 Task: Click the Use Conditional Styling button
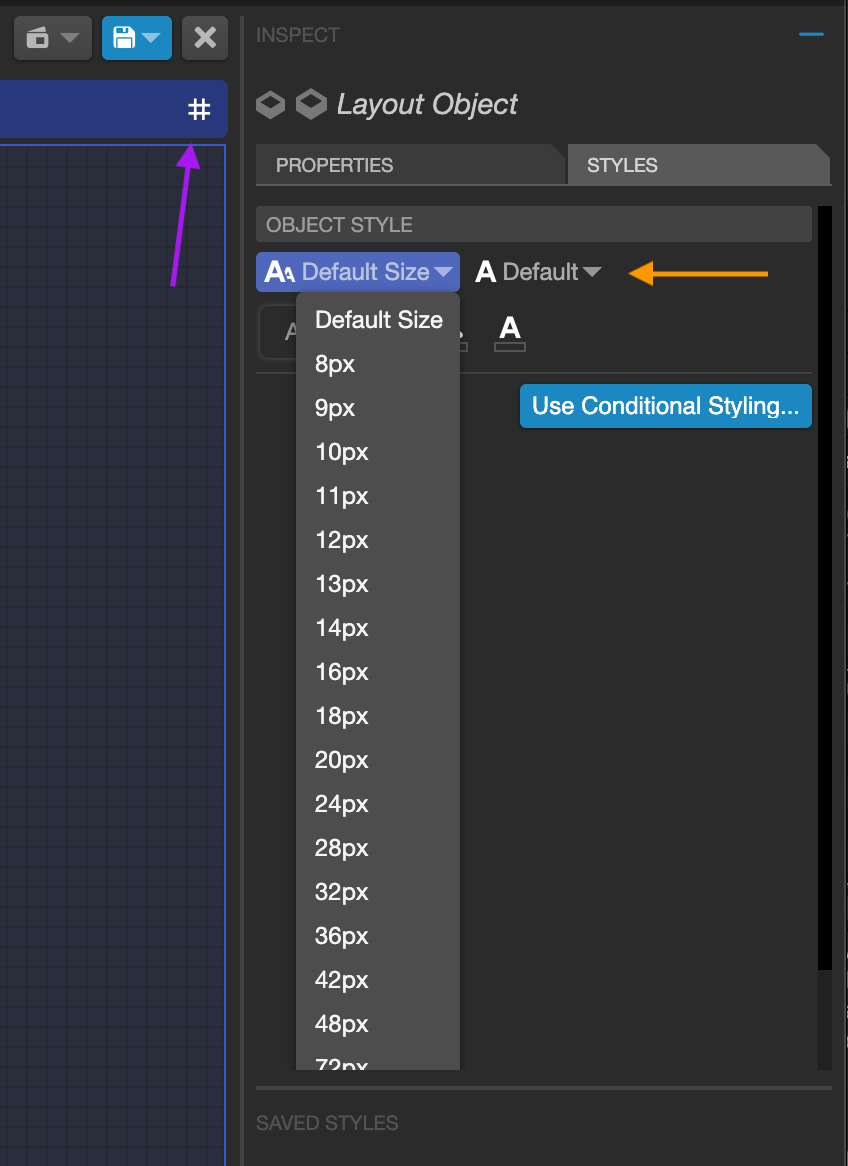point(665,406)
